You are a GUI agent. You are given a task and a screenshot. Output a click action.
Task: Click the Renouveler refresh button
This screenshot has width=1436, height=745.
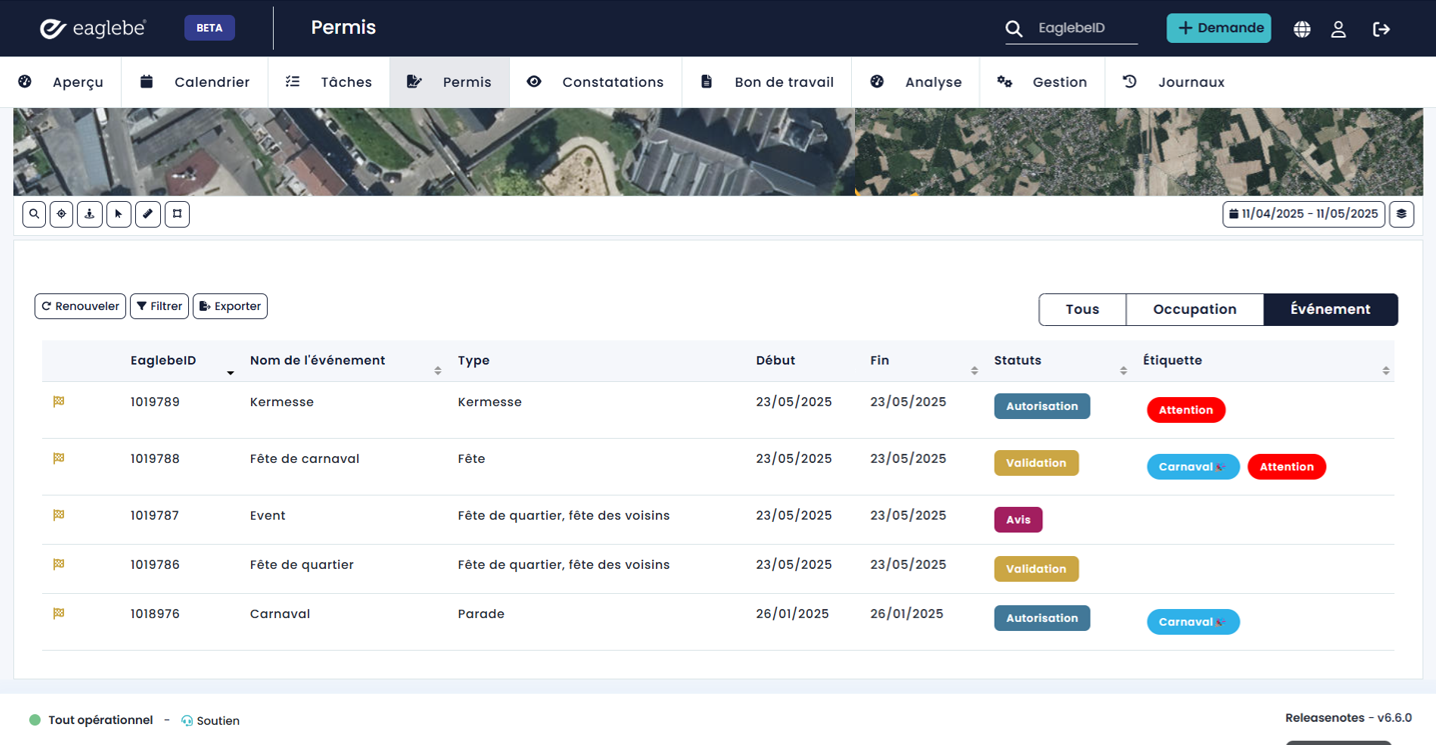[x=80, y=306]
